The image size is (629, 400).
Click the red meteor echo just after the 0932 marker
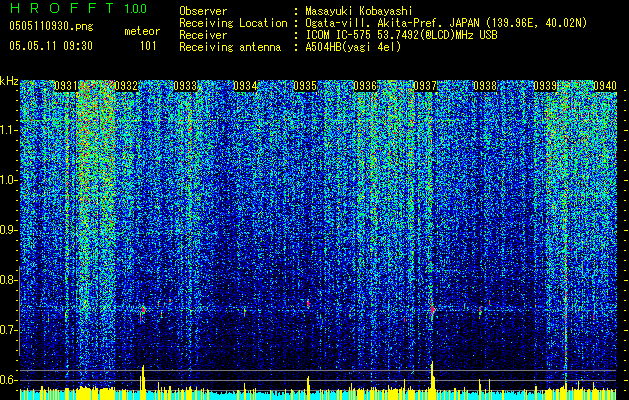(x=143, y=310)
